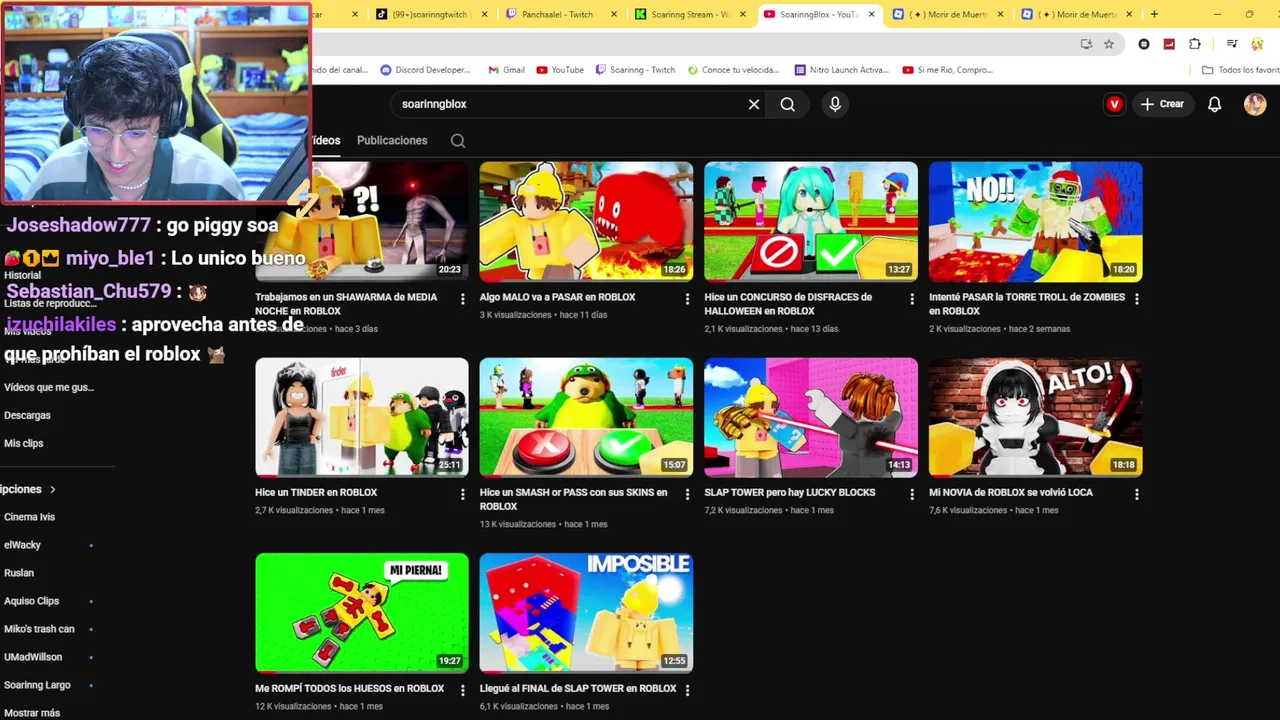The width and height of the screenshot is (1280, 720).
Task: Open options for Hice un TINDER video
Action: (x=462, y=494)
